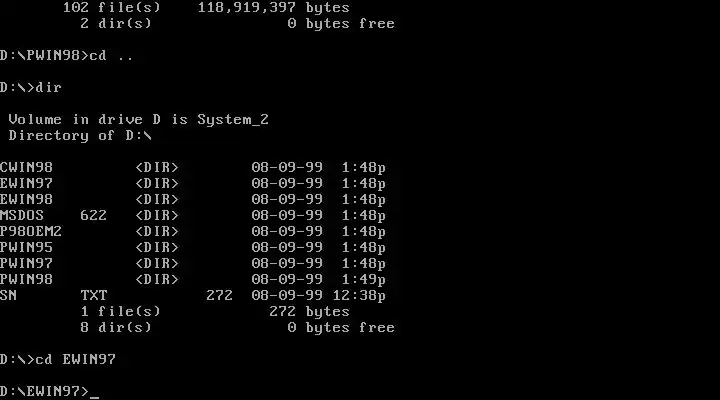Screen dimensions: 720x400
Task: Click the CWIN98 directory name
Action: click(x=26, y=168)
